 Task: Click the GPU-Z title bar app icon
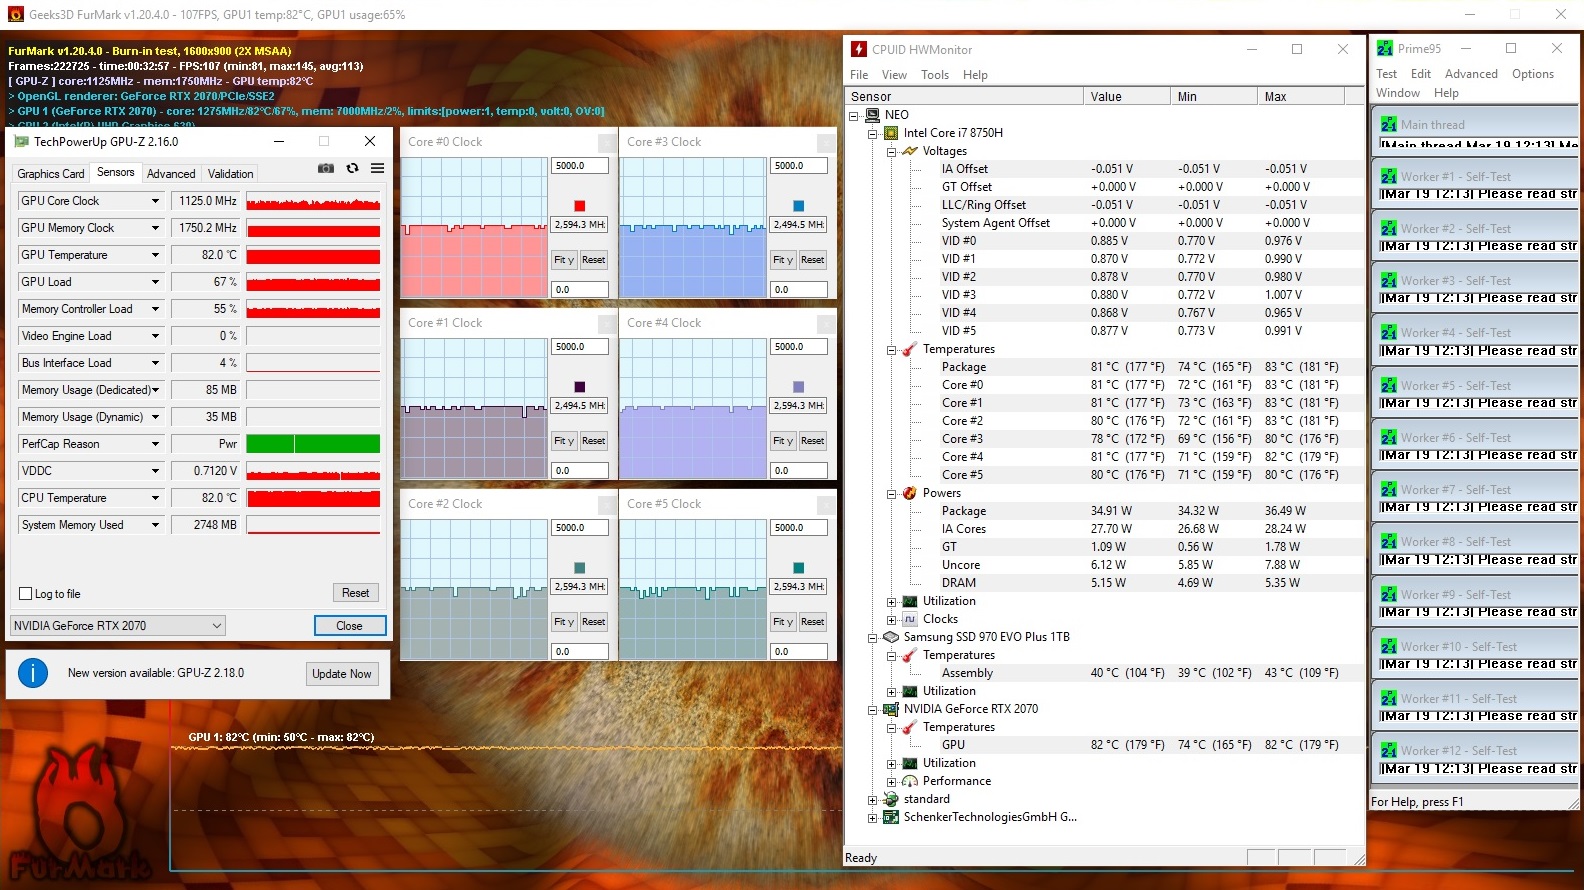pyautogui.click(x=21, y=142)
